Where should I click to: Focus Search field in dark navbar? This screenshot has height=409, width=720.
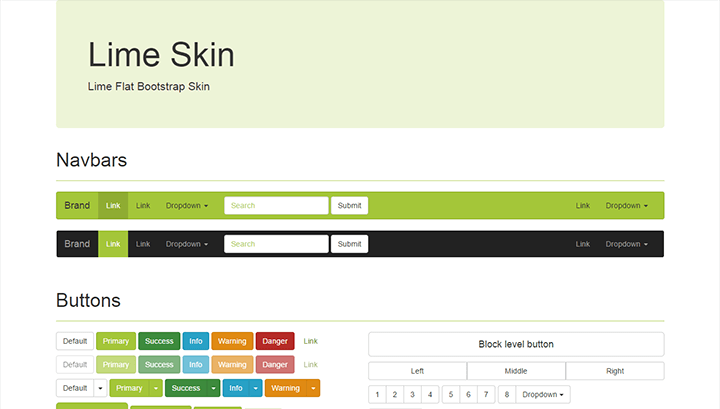click(x=276, y=244)
